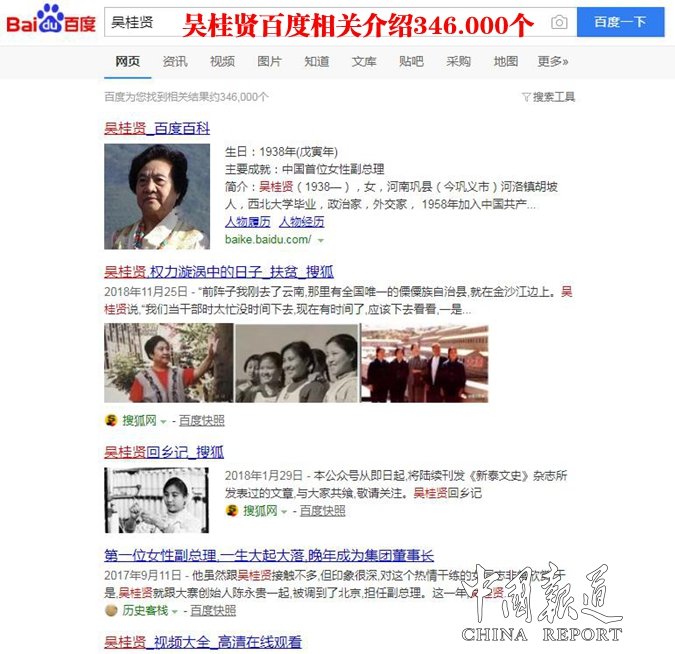Viewport: 675px width, 654px height.
Task: Click 搜狐网 favicon under 回乡记 result
Action: 232,511
